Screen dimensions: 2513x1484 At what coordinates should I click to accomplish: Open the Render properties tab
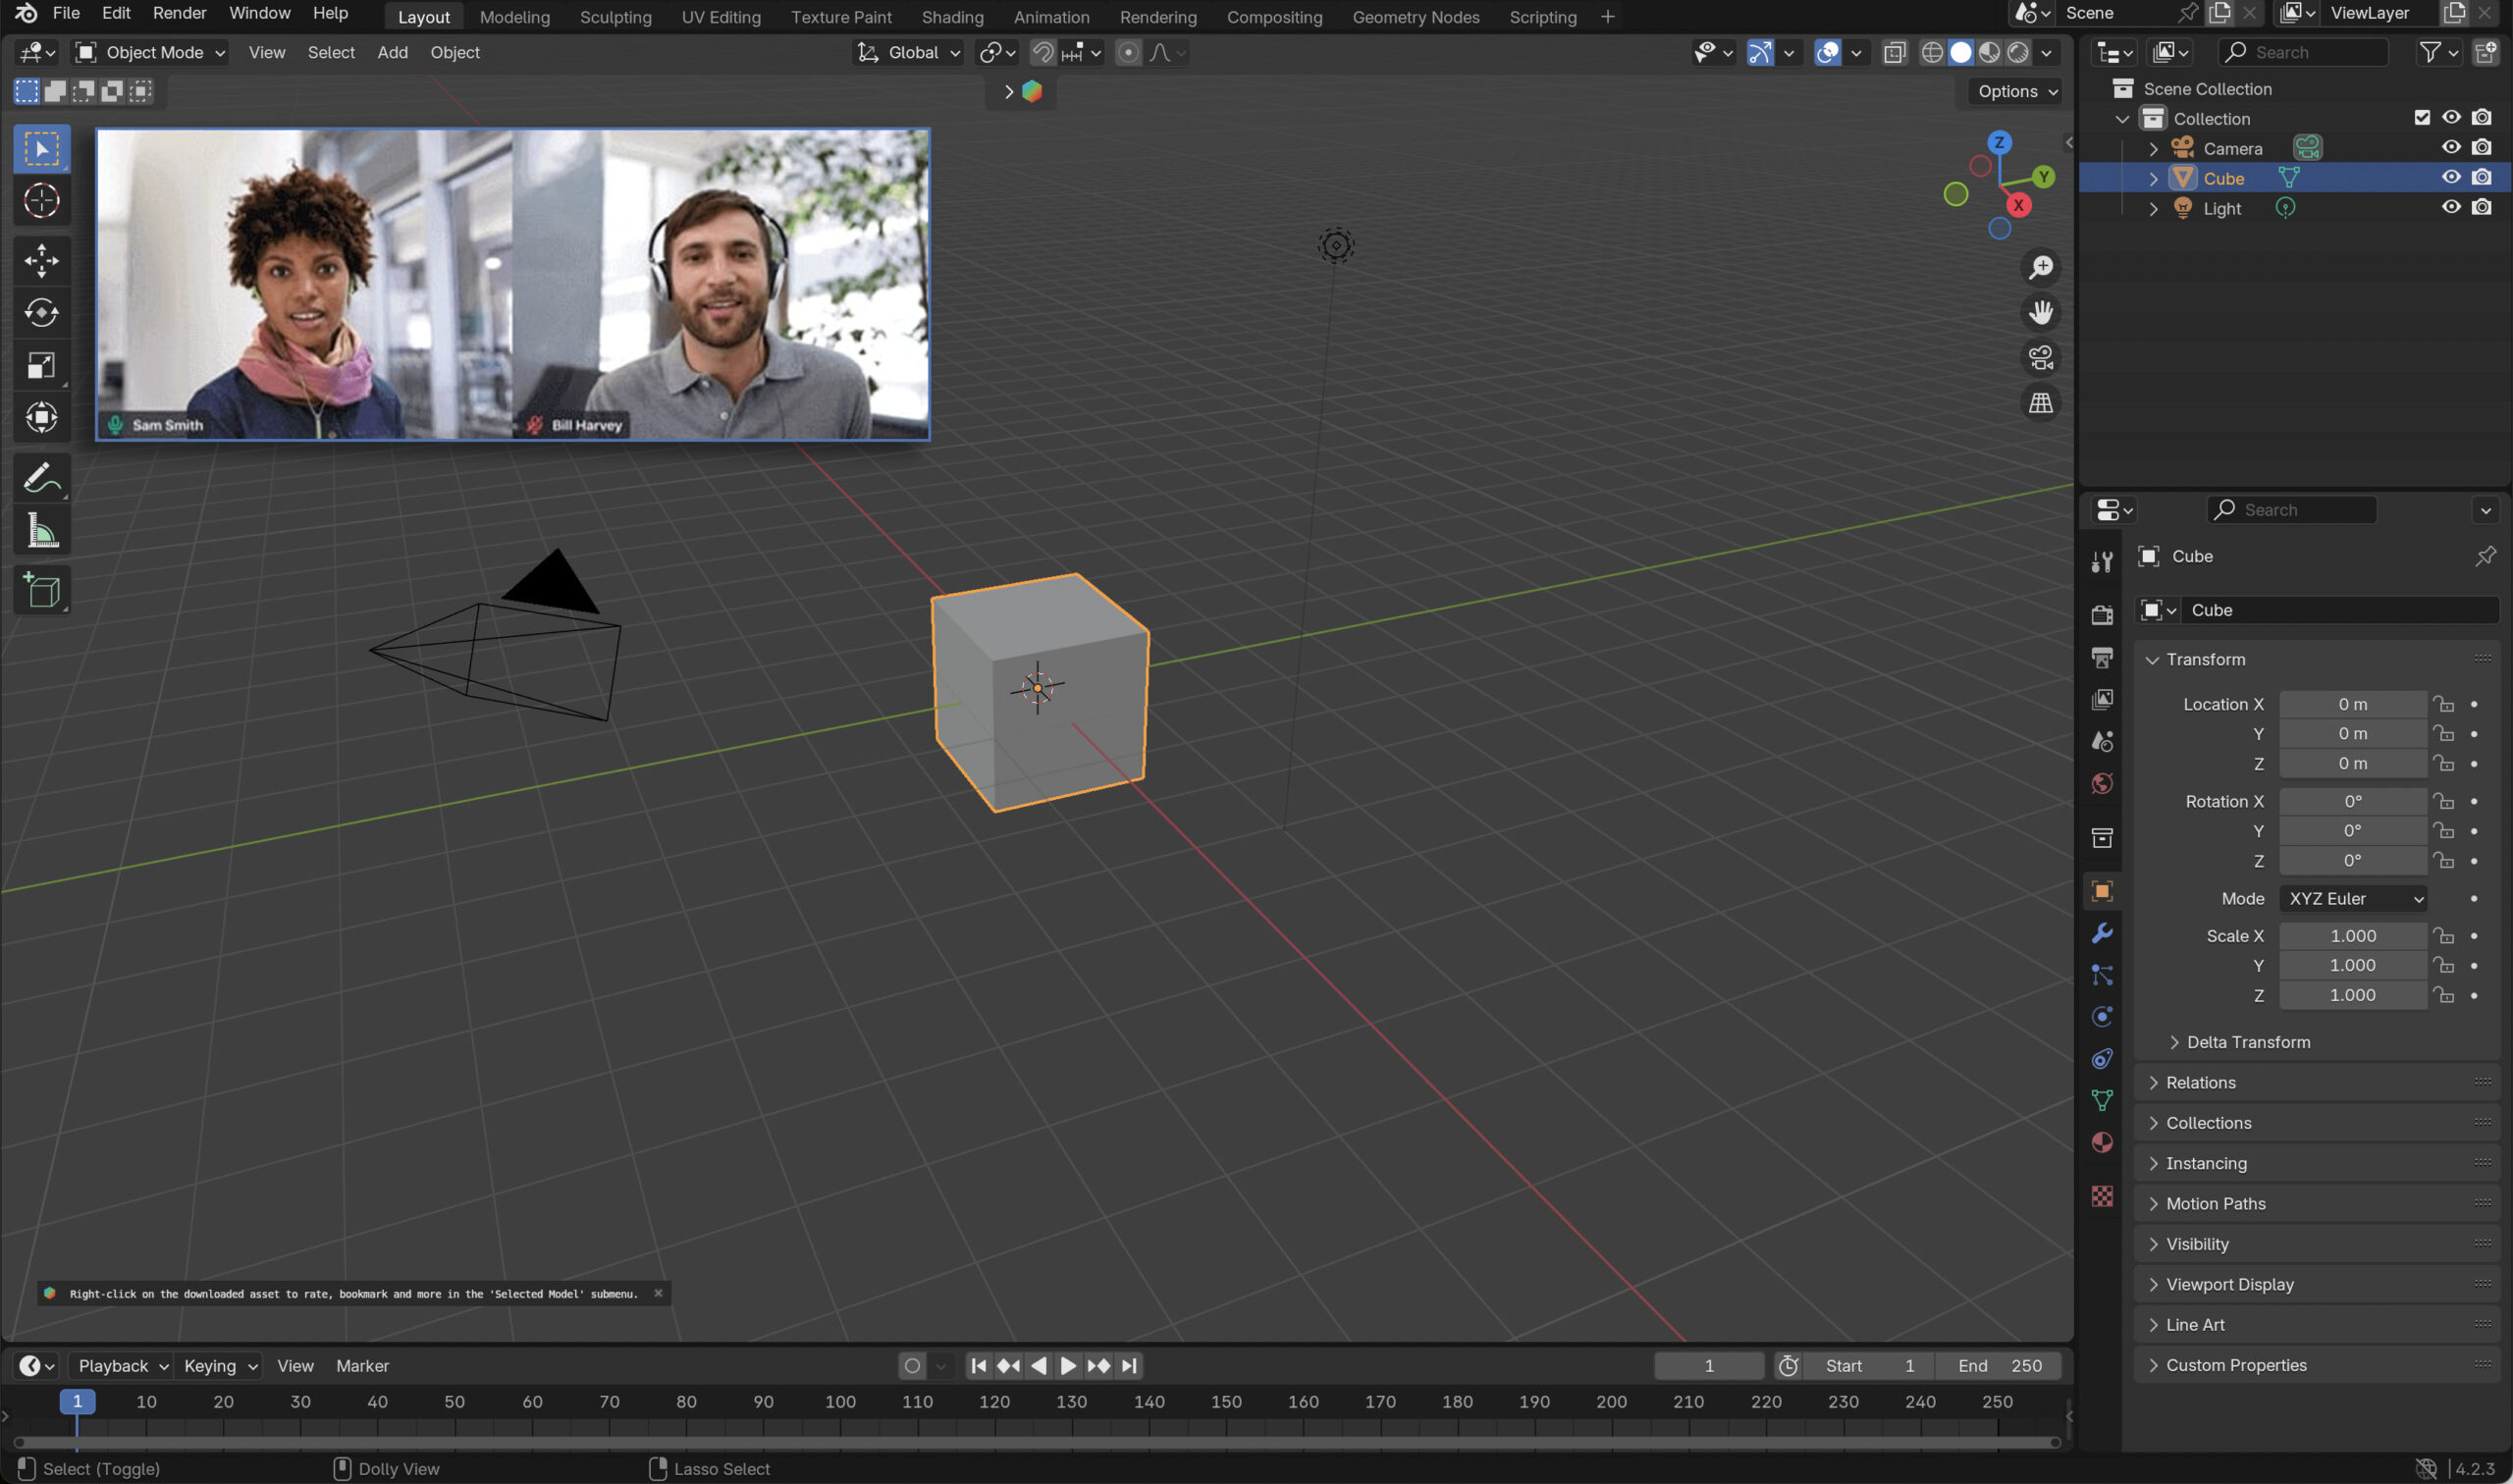(x=2102, y=615)
